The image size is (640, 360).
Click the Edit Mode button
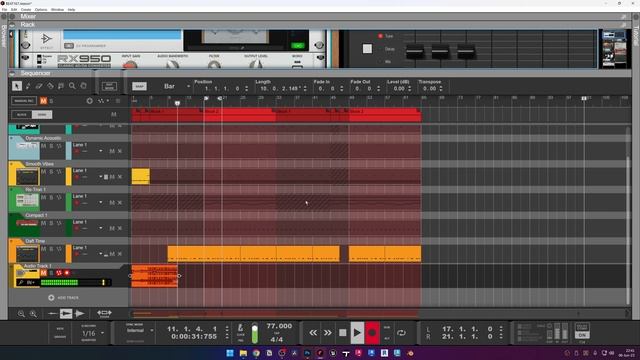pyautogui.click(x=109, y=86)
